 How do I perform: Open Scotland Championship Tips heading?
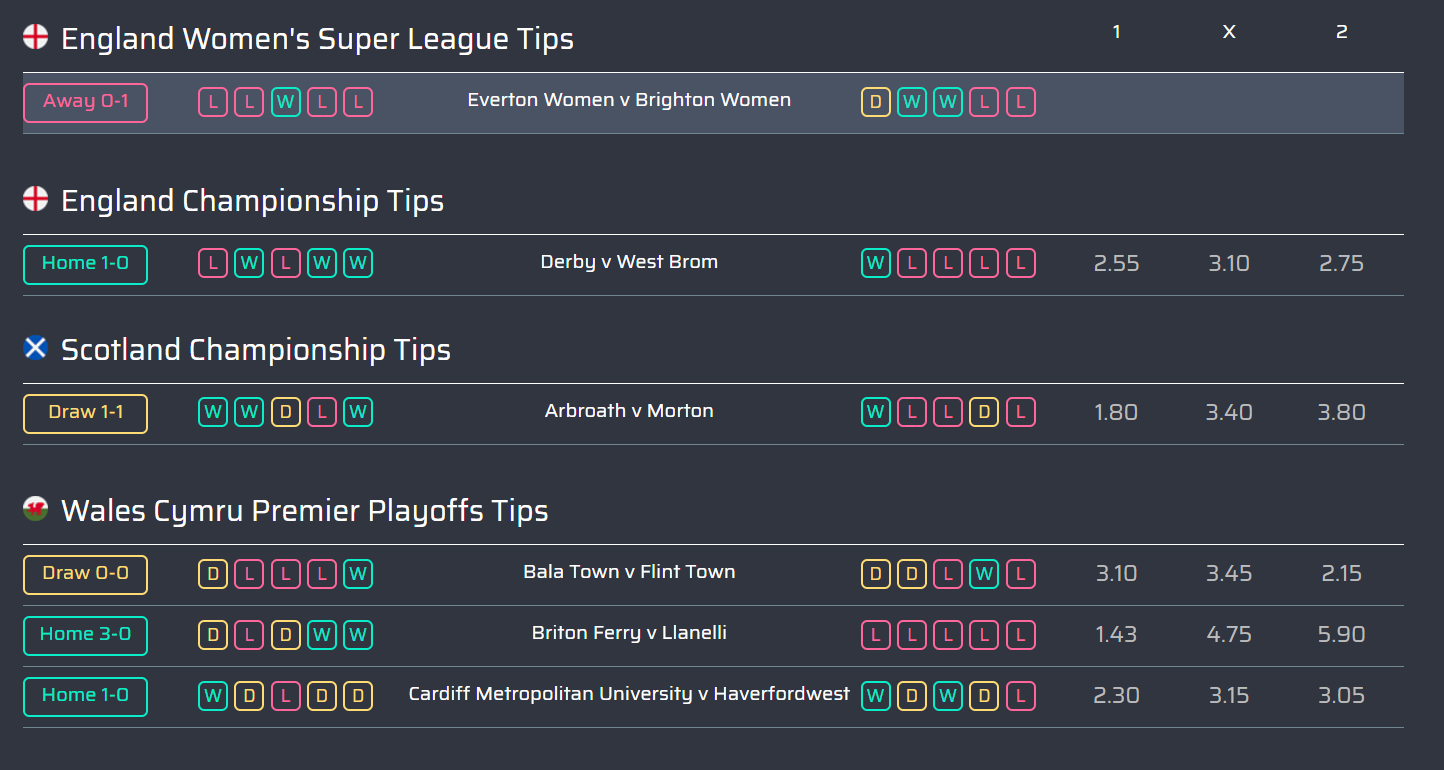coord(256,350)
